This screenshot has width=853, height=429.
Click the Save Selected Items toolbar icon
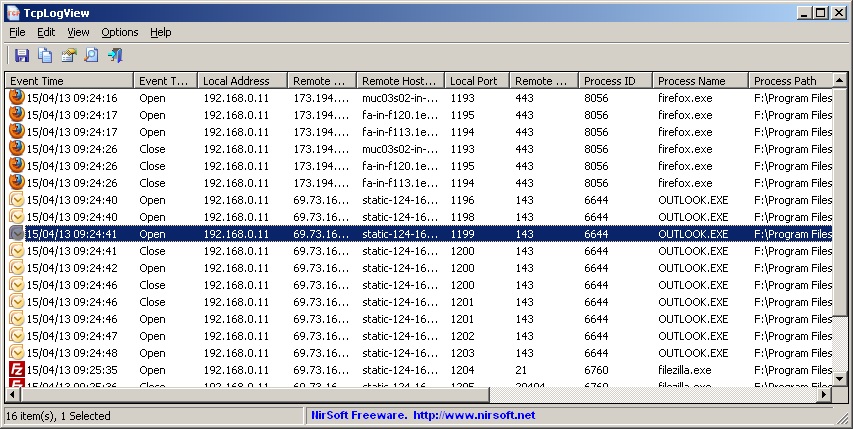(21, 56)
